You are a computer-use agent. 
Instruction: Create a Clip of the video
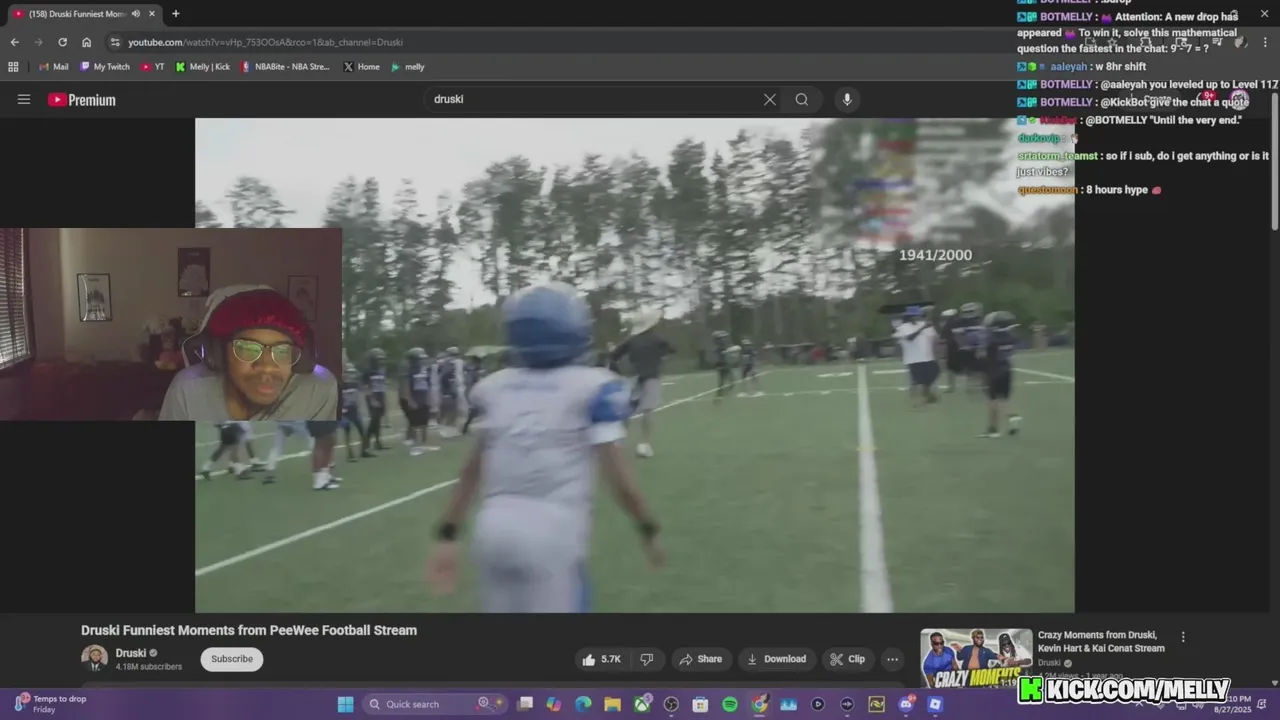point(847,659)
